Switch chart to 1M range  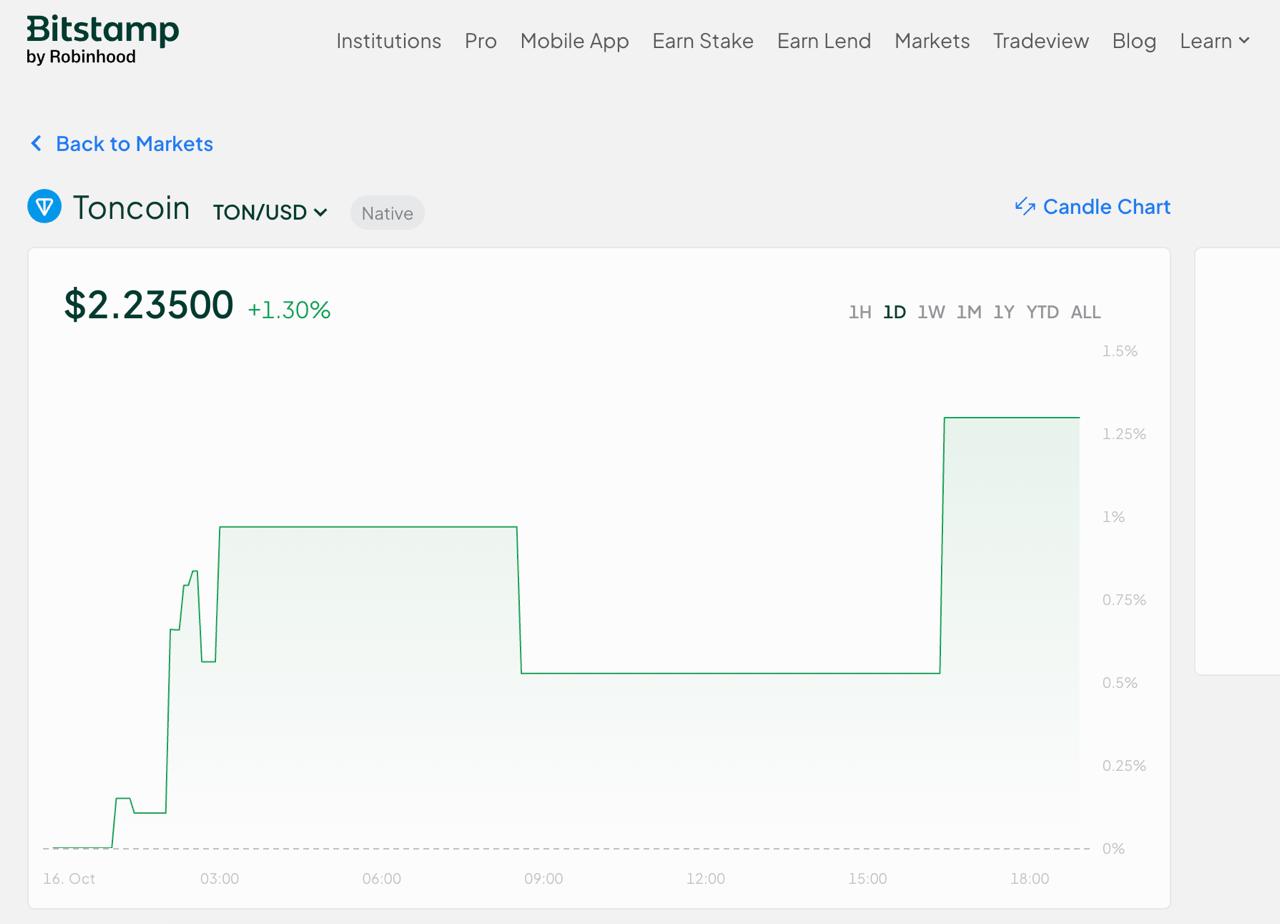[968, 312]
